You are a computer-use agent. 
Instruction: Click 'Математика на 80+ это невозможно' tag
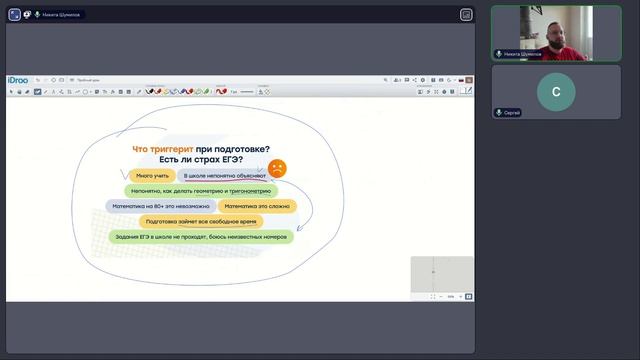[x=161, y=206]
